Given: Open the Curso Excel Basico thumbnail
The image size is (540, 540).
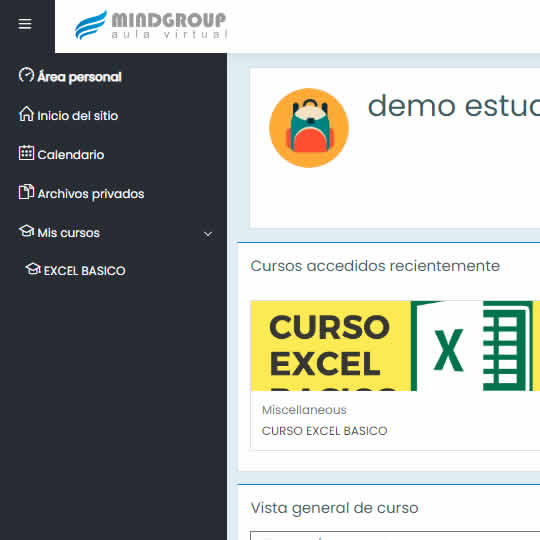Looking at the screenshot, I should pyautogui.click(x=395, y=346).
